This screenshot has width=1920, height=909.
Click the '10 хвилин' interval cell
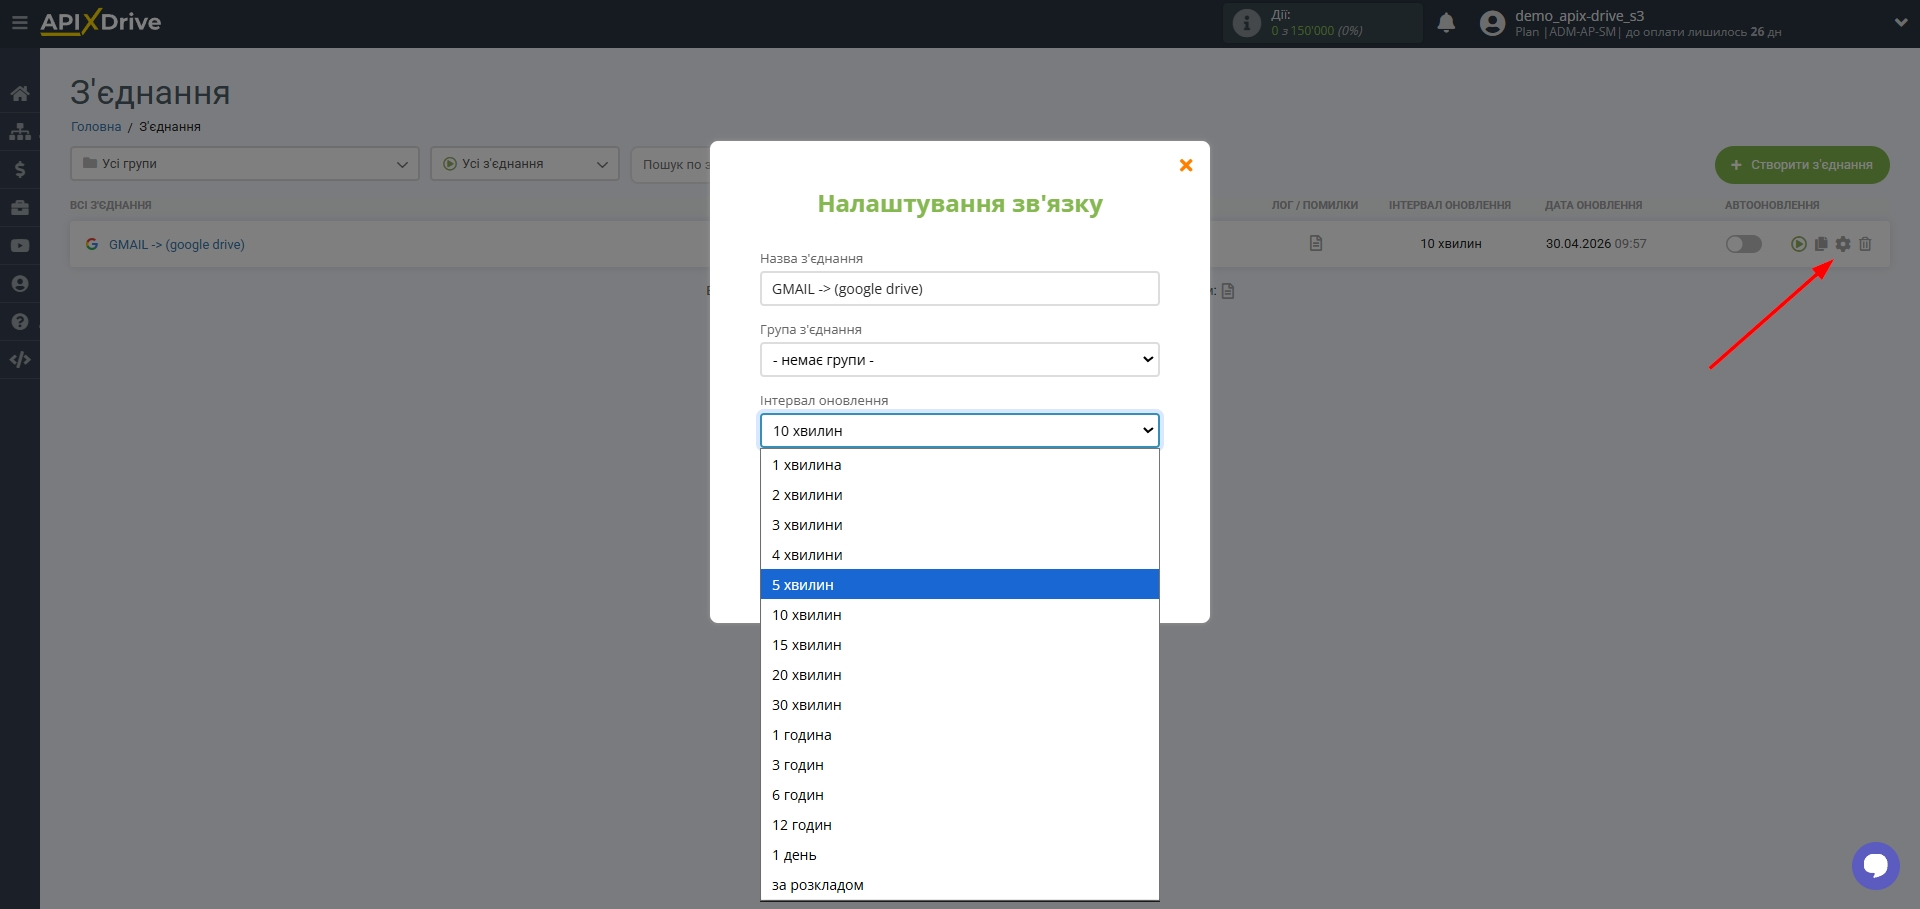1451,244
